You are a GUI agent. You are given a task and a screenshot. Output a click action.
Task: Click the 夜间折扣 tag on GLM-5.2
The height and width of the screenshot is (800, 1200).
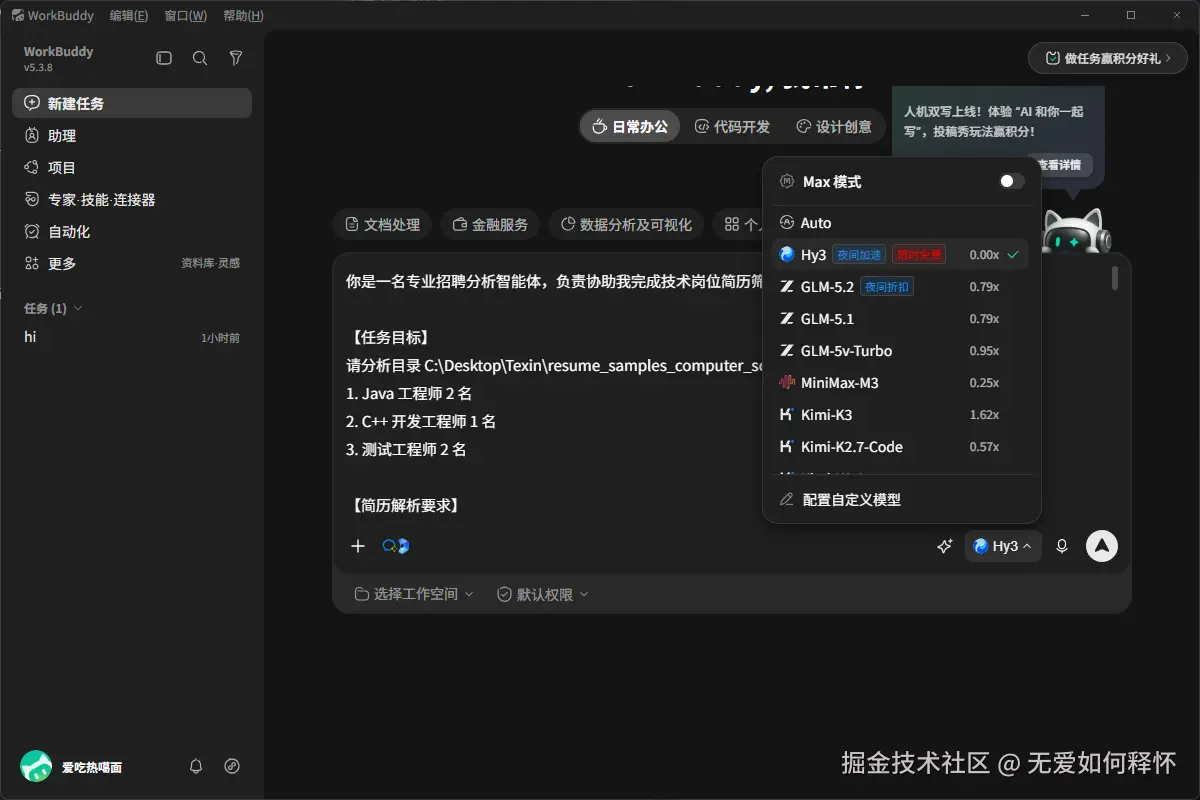tap(887, 287)
